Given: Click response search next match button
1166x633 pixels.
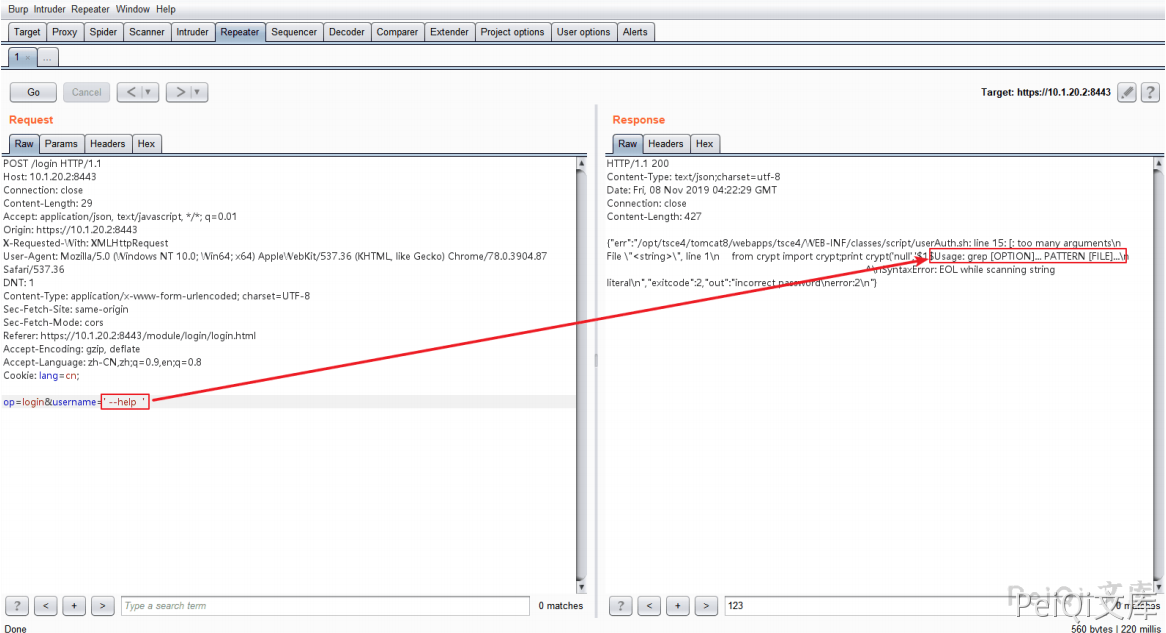Looking at the screenshot, I should pyautogui.click(x=707, y=606).
